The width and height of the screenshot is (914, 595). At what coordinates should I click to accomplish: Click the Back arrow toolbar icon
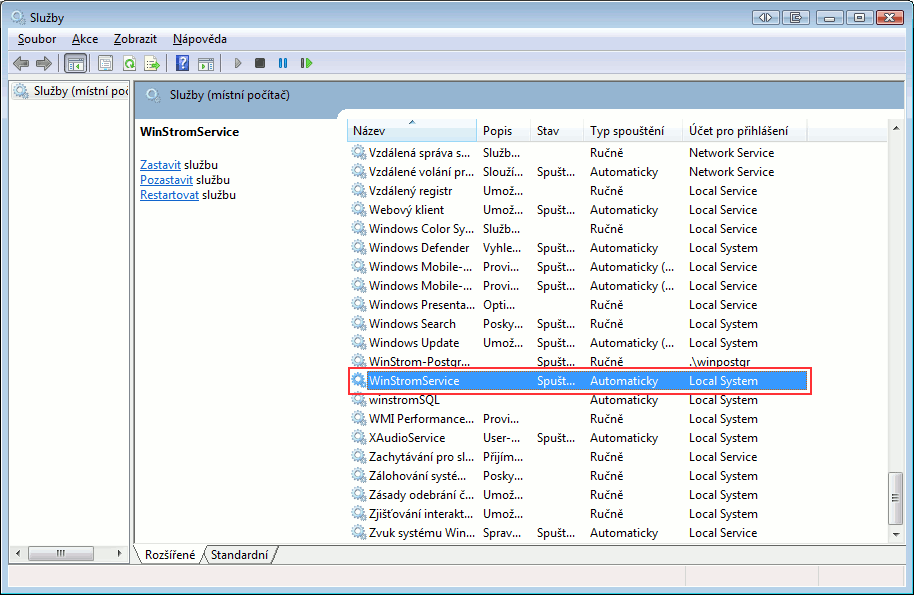pyautogui.click(x=21, y=63)
